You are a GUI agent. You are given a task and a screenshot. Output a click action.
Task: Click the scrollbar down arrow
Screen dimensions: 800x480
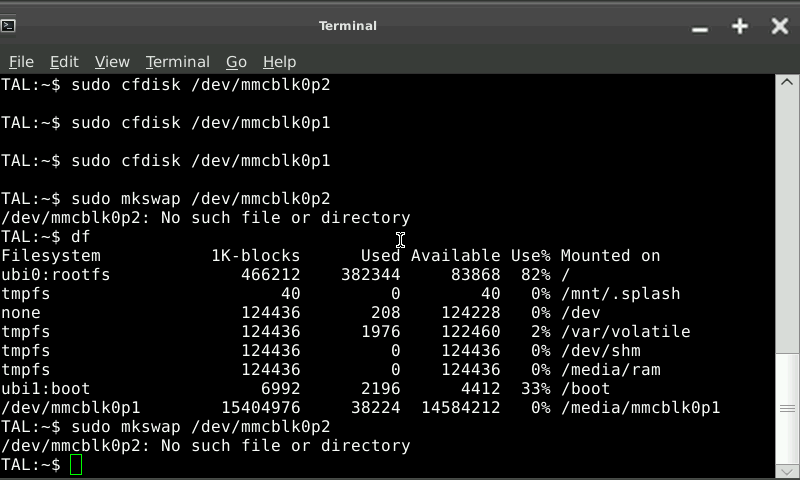(x=788, y=468)
